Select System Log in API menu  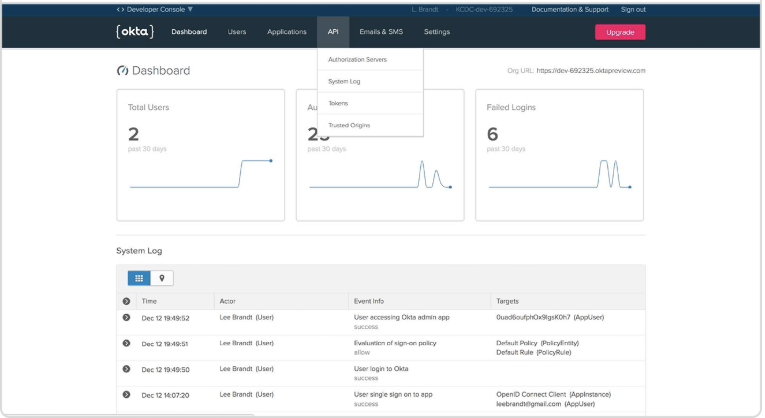(x=370, y=81)
